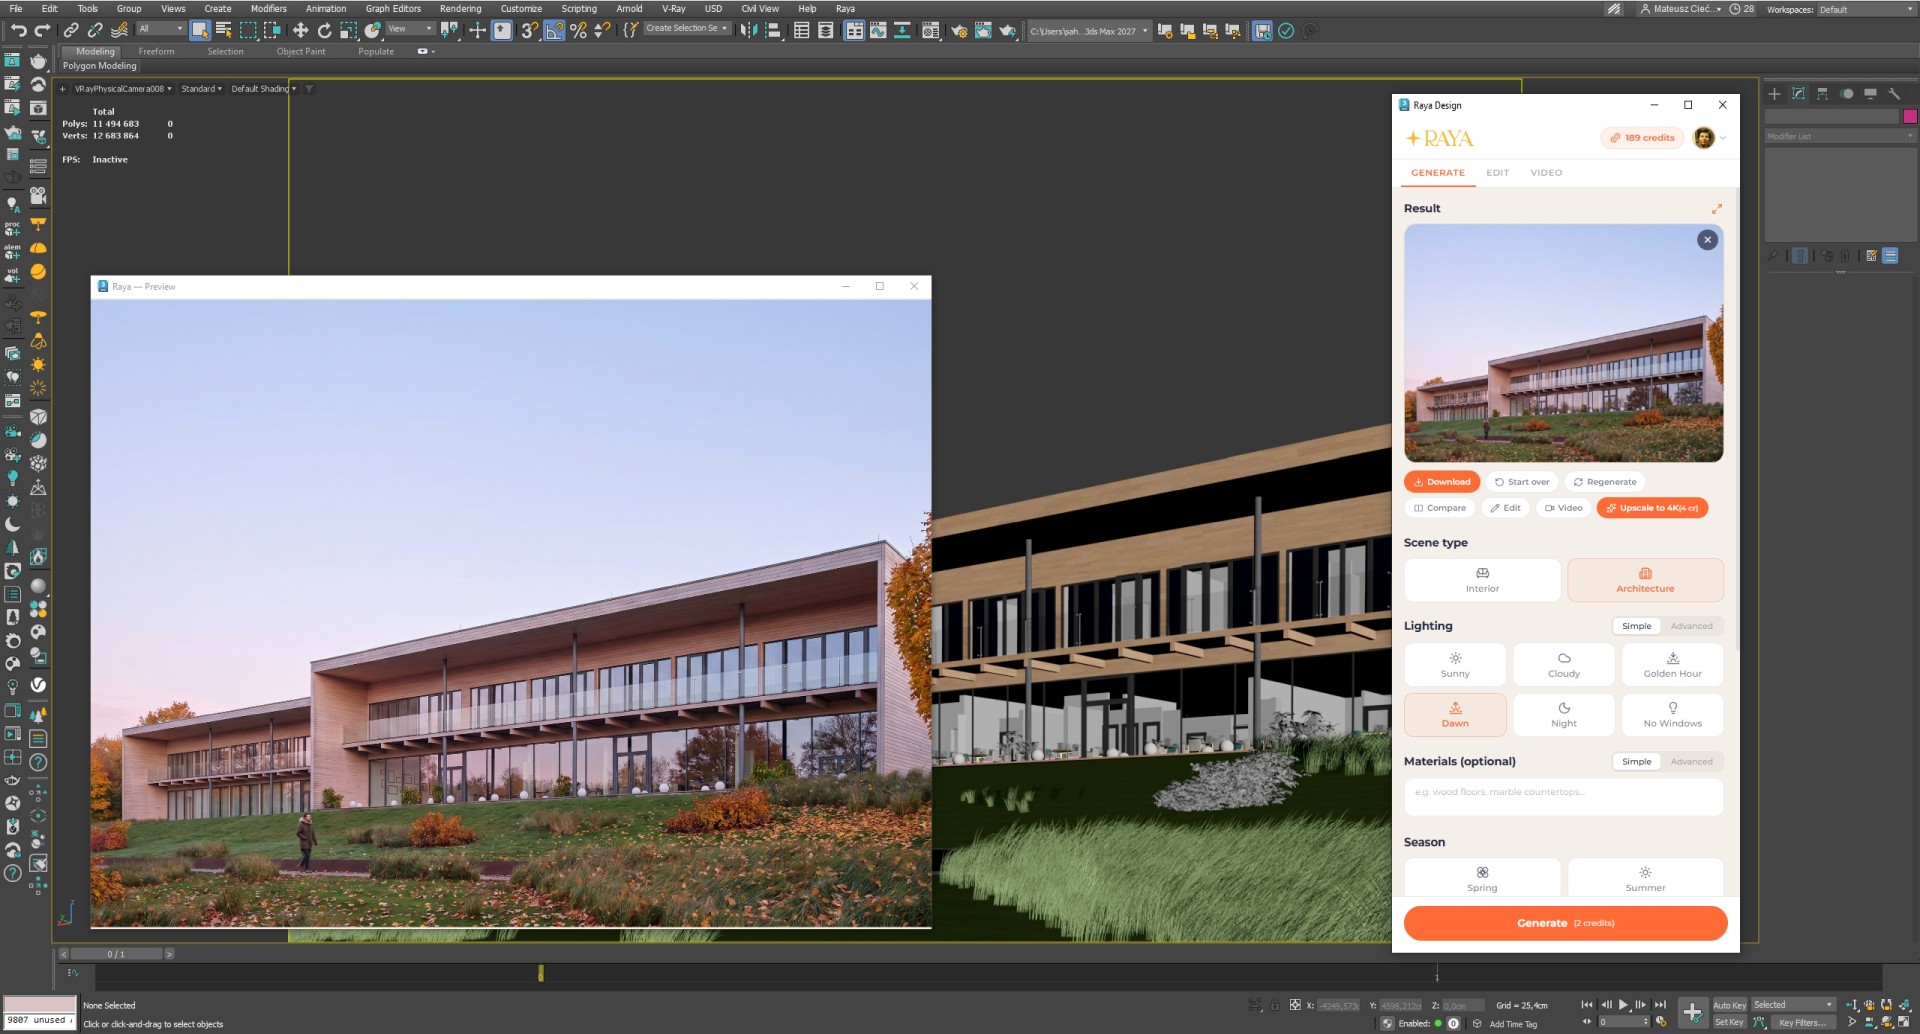1920x1034 pixels.
Task: Switch Materials to Advanced mode
Action: pyautogui.click(x=1691, y=762)
